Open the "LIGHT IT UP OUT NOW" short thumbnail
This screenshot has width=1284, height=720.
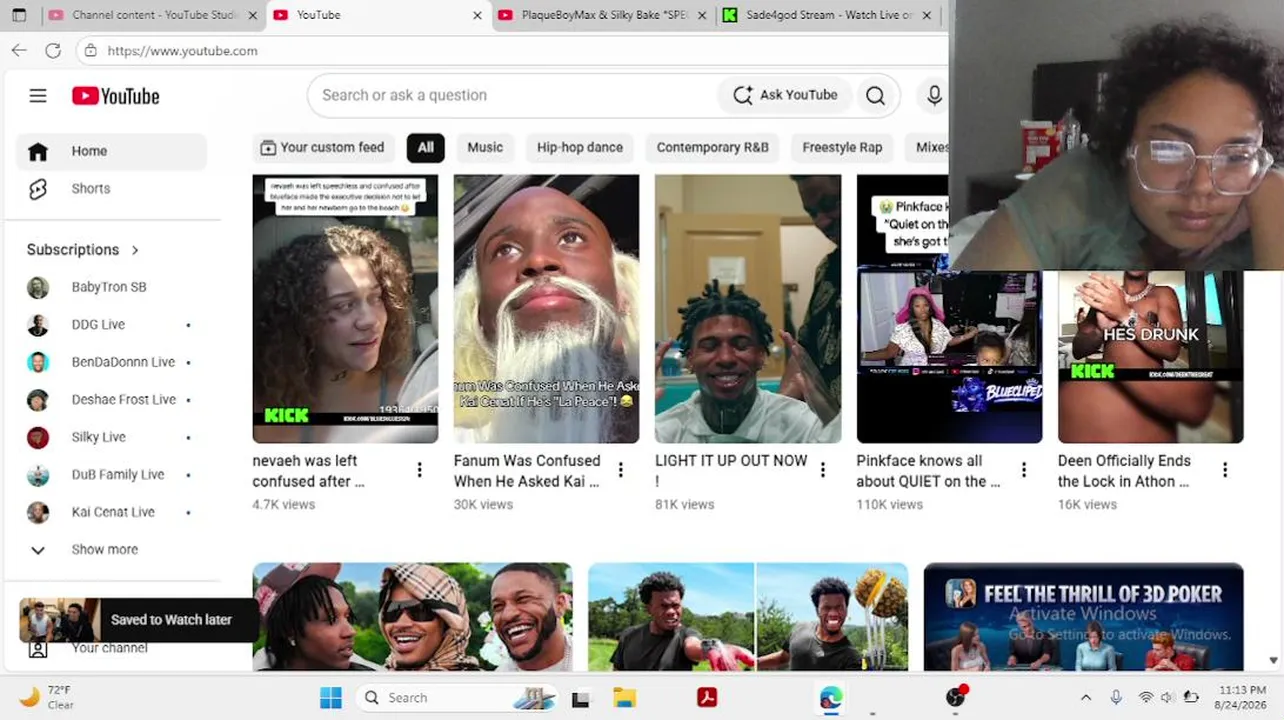click(x=748, y=309)
